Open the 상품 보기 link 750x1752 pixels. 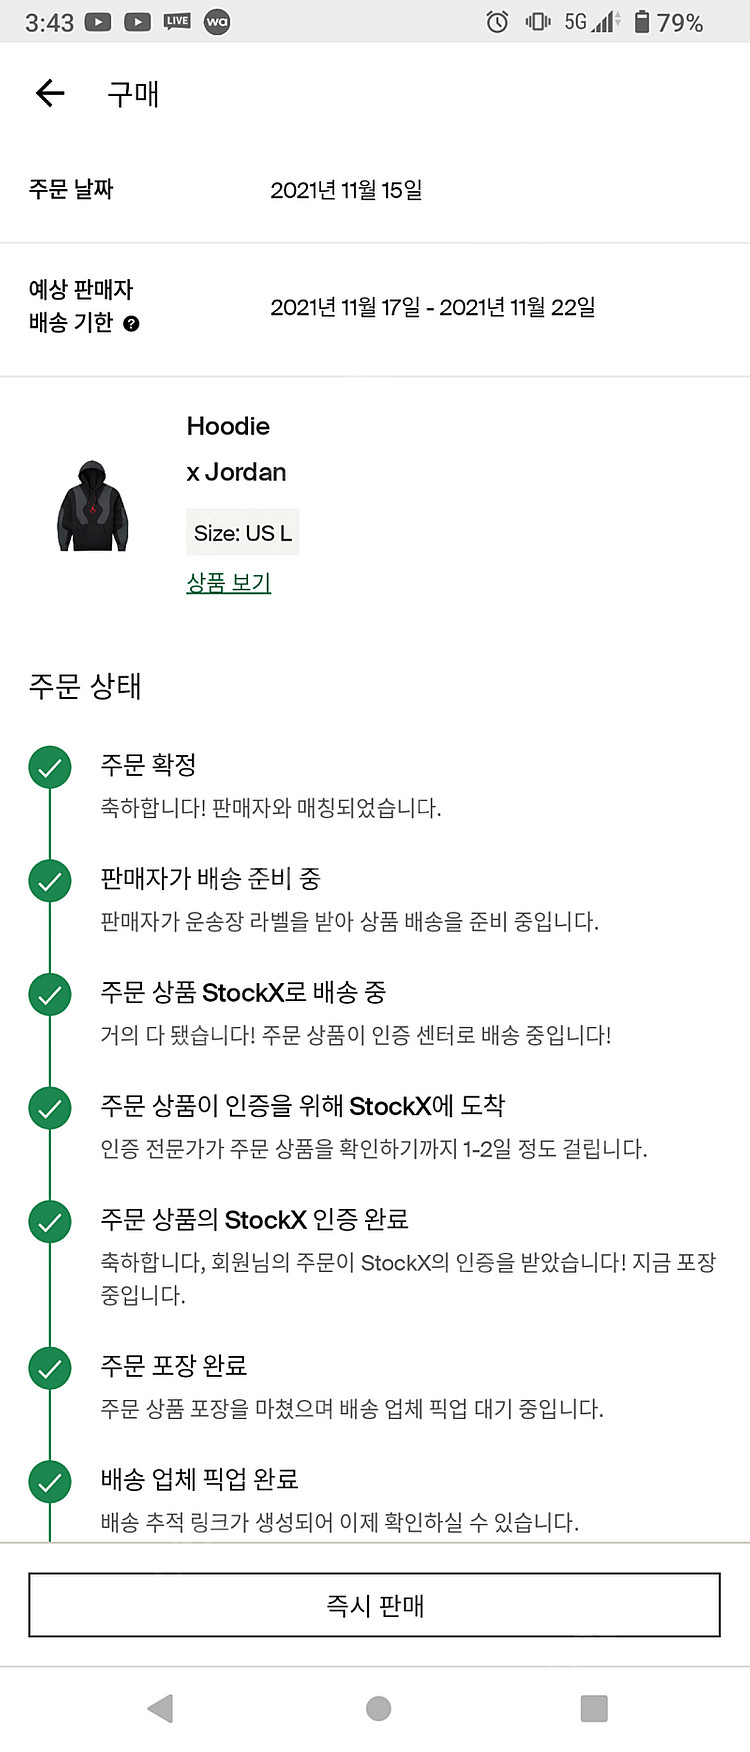click(x=229, y=582)
